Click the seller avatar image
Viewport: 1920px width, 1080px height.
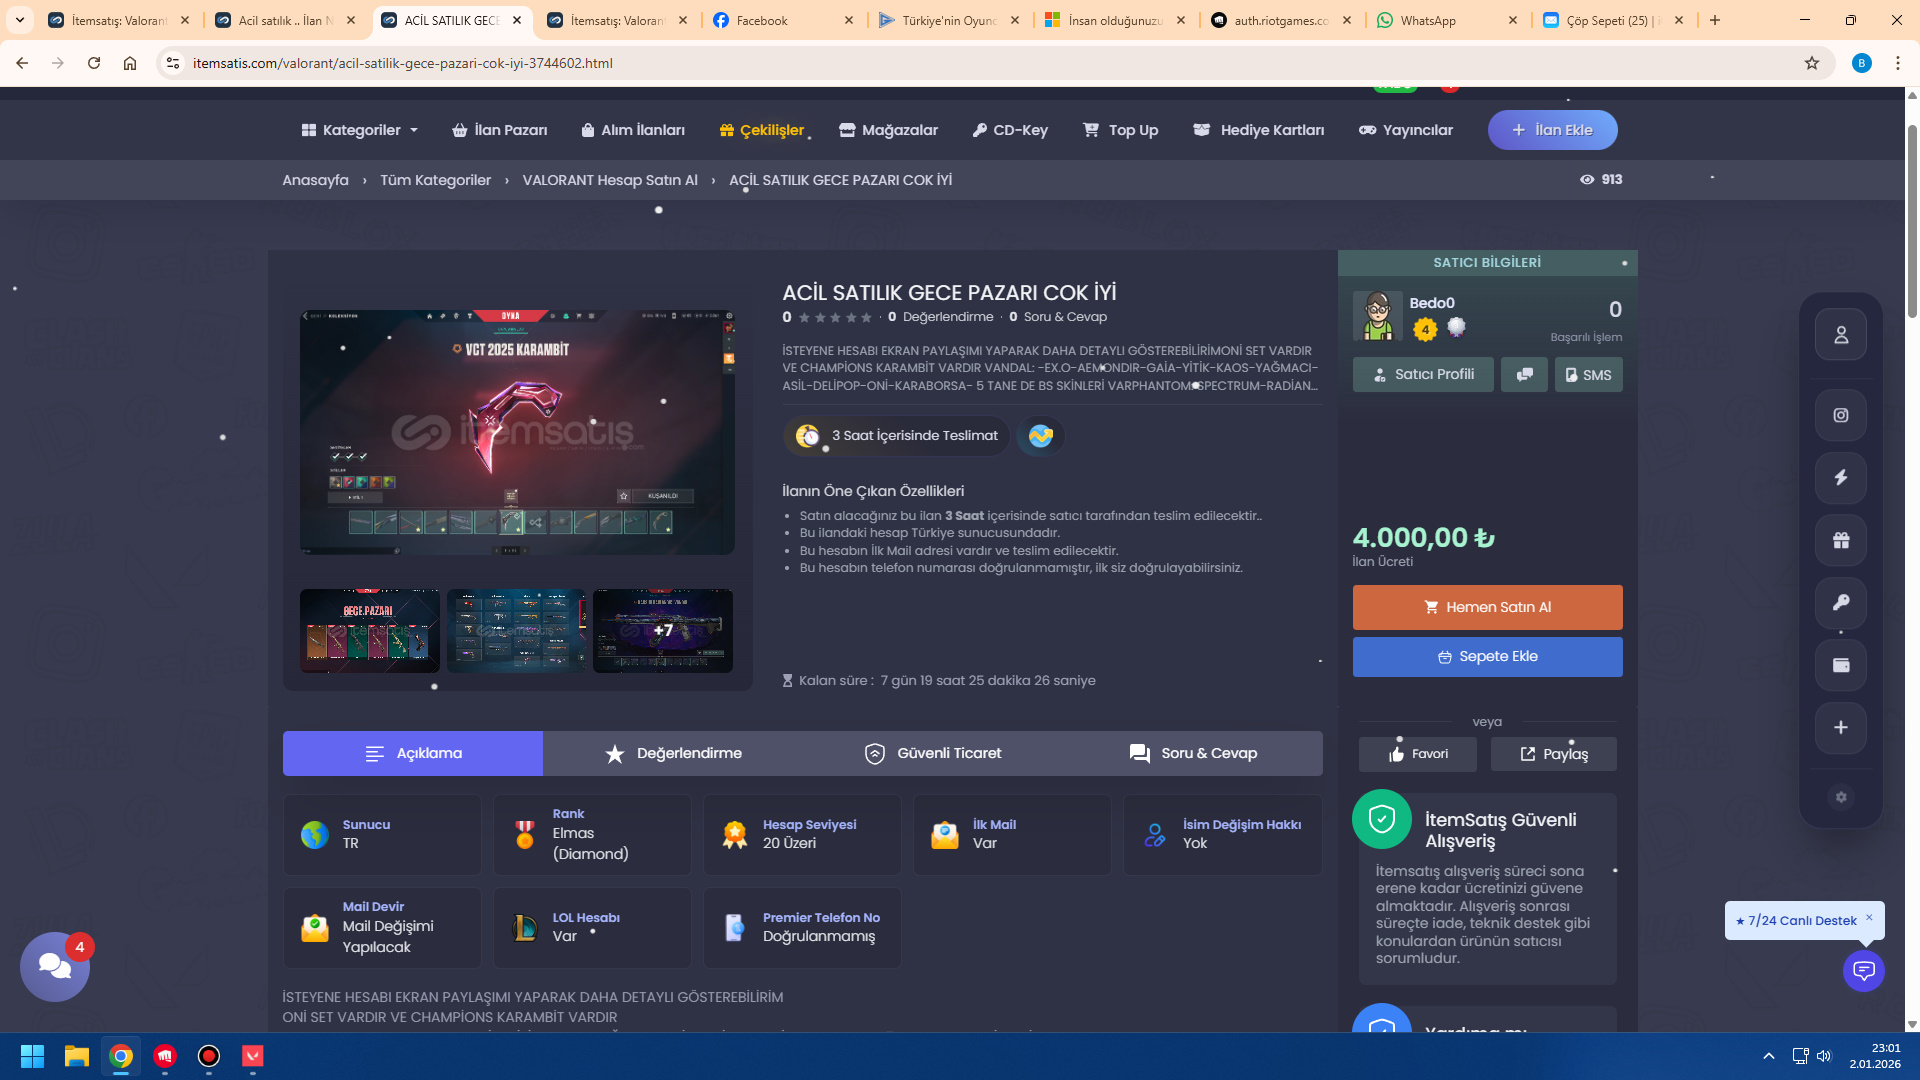point(1377,316)
